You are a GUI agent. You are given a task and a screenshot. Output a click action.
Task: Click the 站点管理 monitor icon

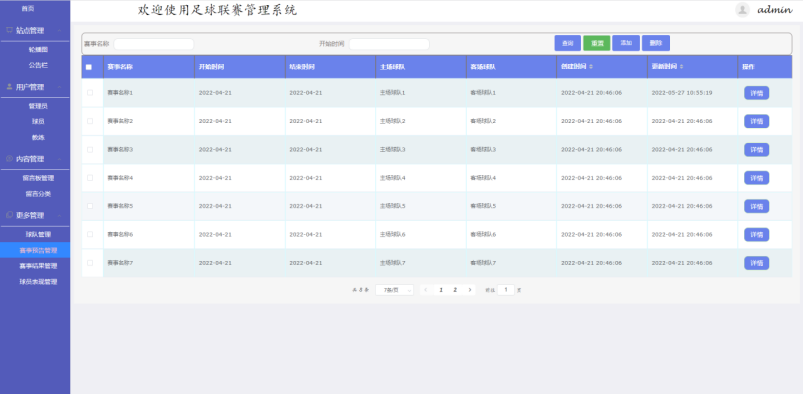pos(9,30)
